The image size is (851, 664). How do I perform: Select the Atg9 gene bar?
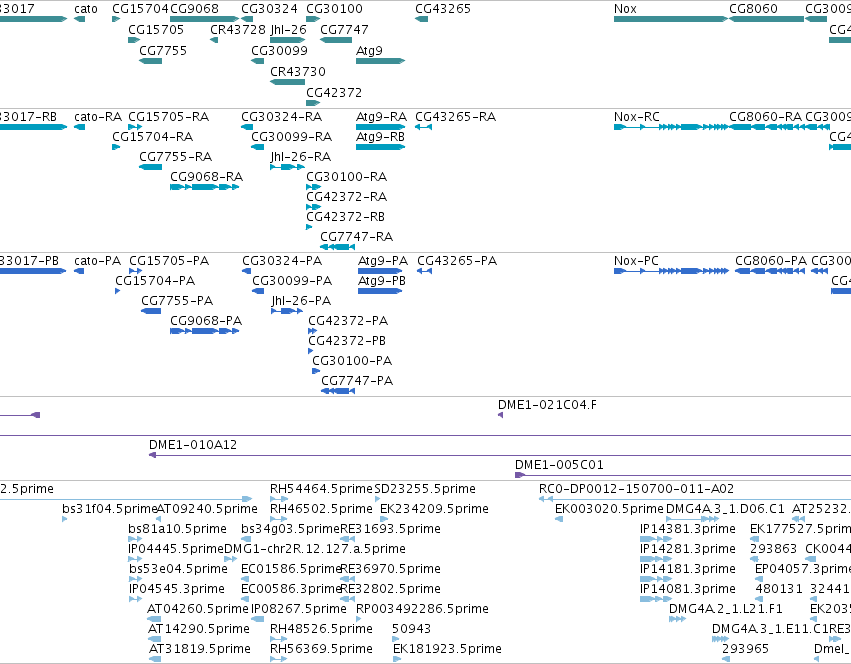[380, 61]
